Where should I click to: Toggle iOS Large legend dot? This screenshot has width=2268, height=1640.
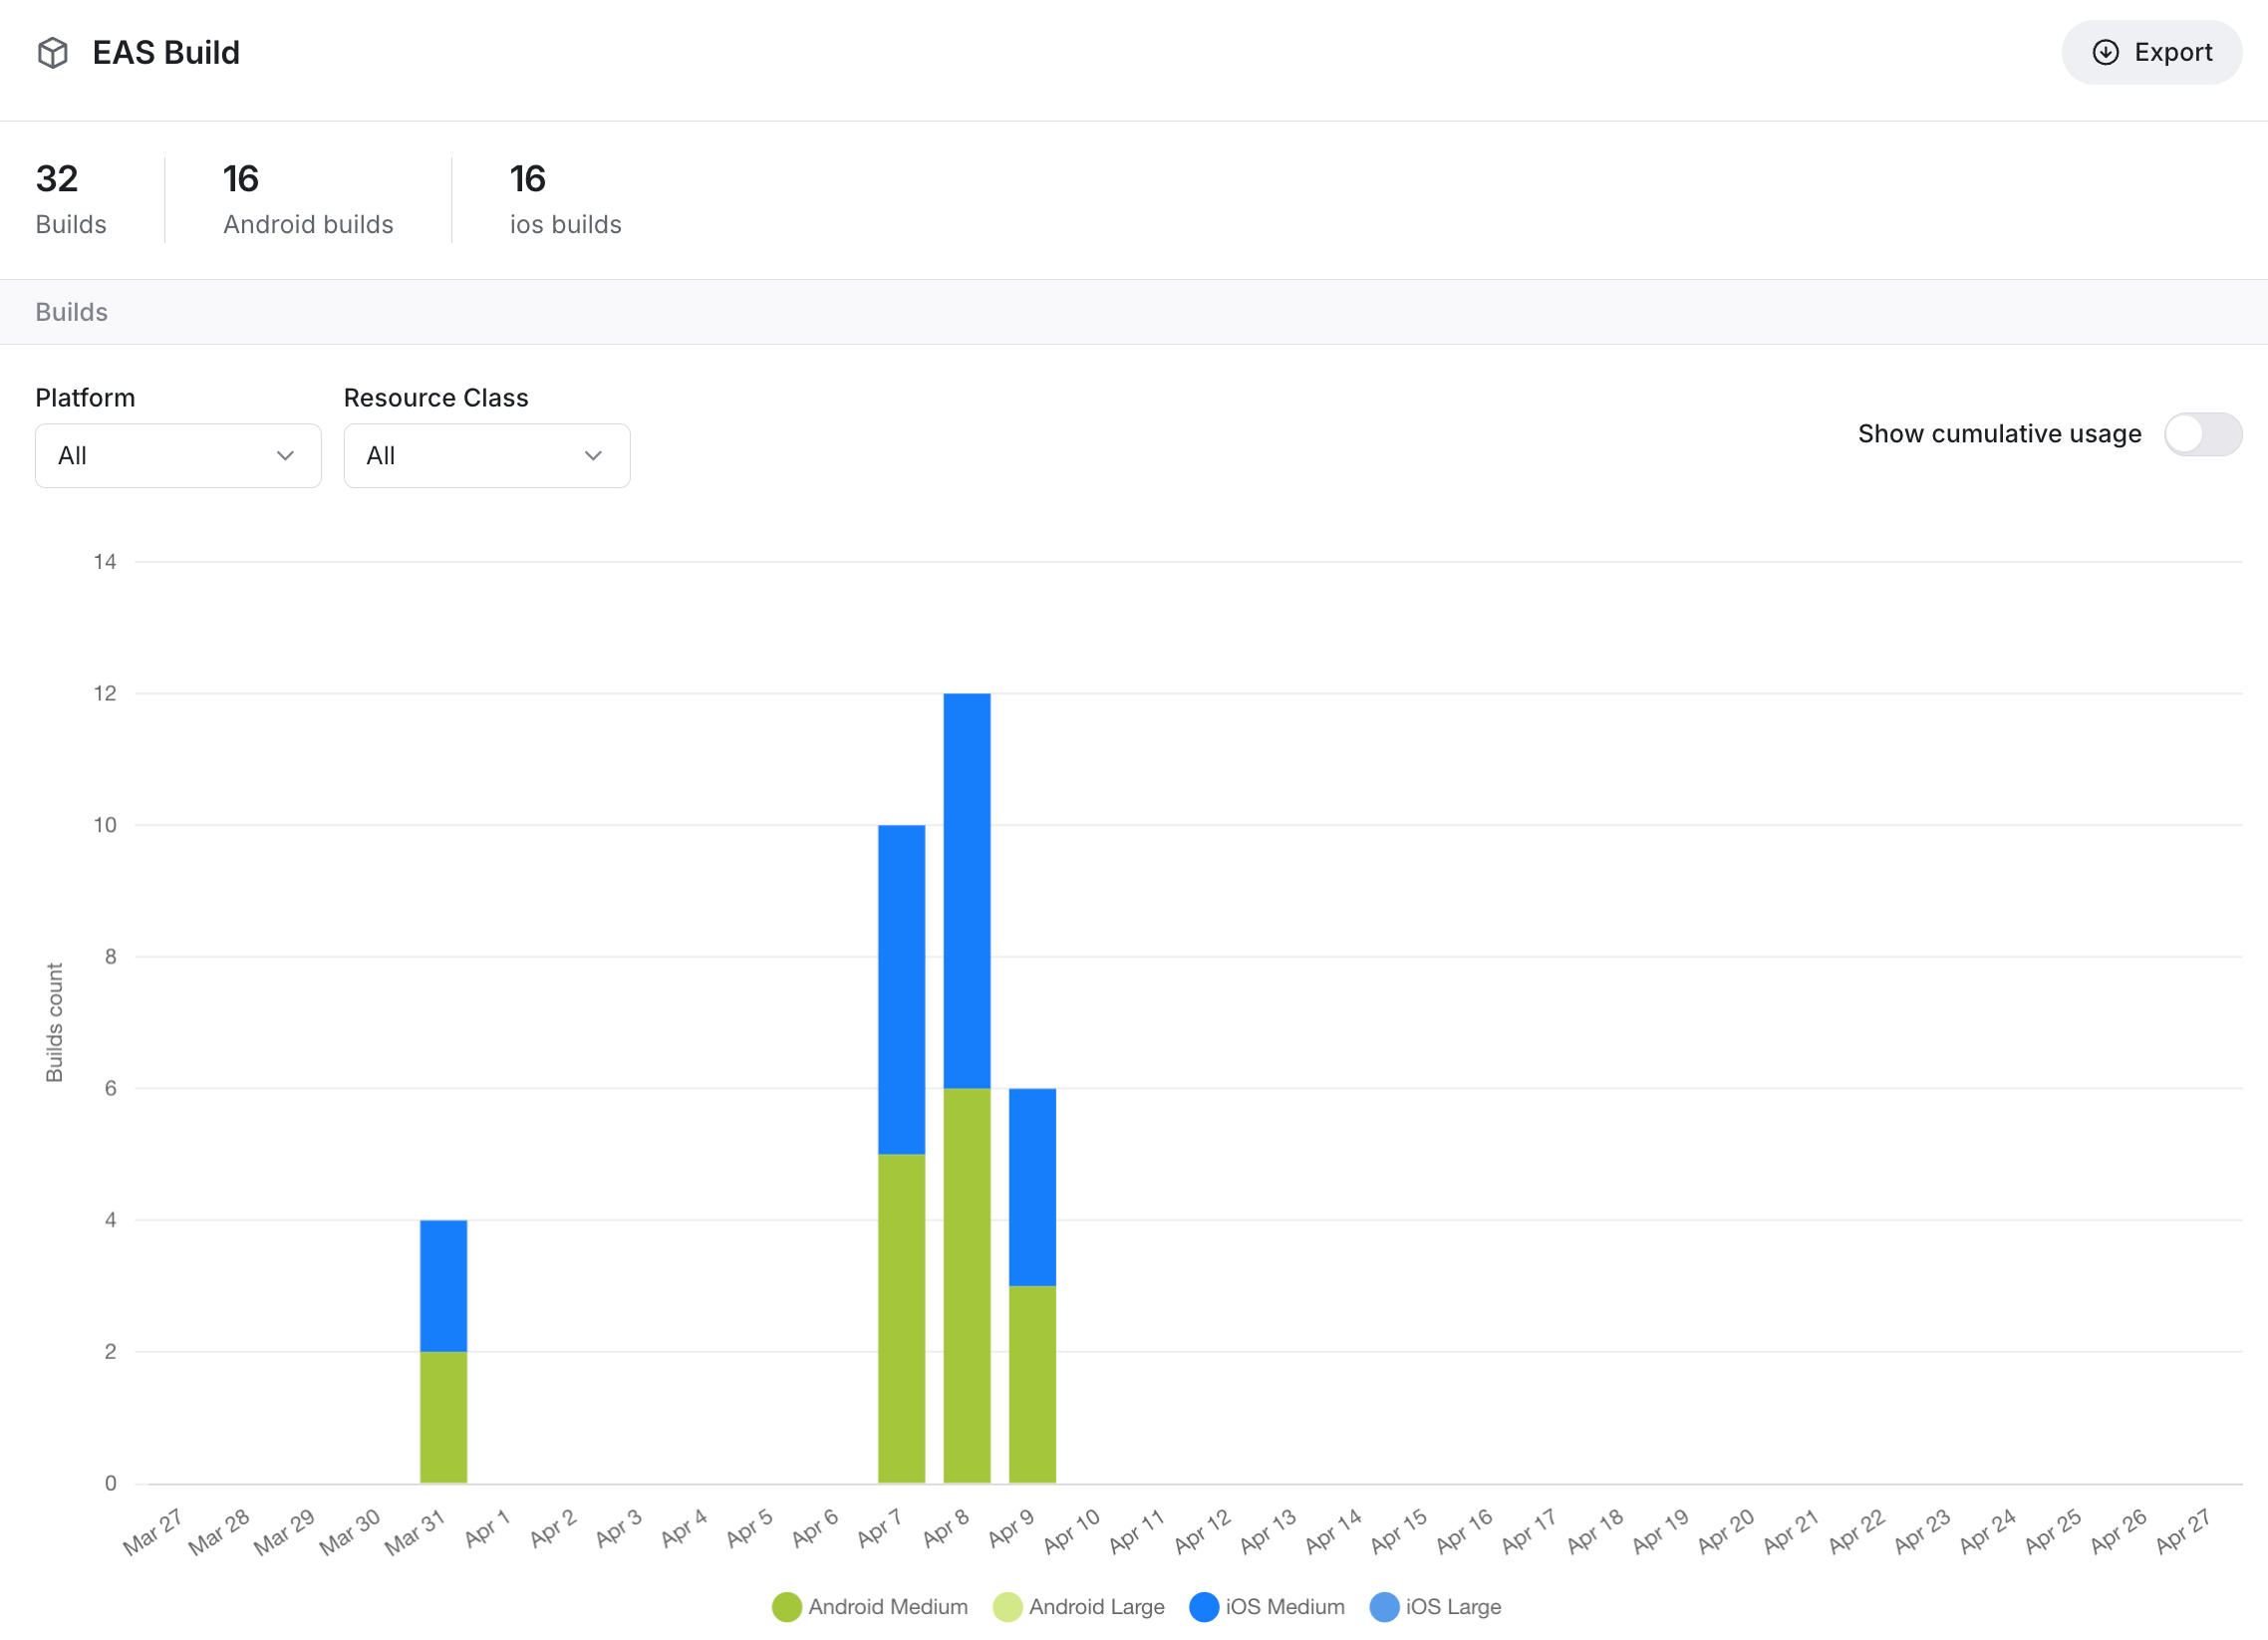(x=1384, y=1606)
